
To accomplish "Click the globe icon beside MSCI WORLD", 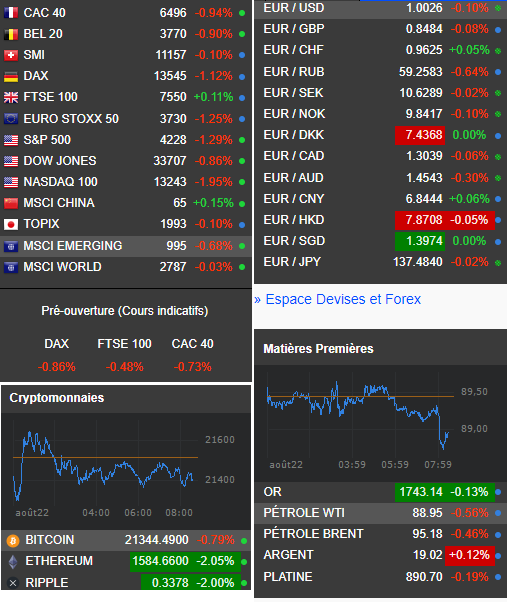I will 11,267.
